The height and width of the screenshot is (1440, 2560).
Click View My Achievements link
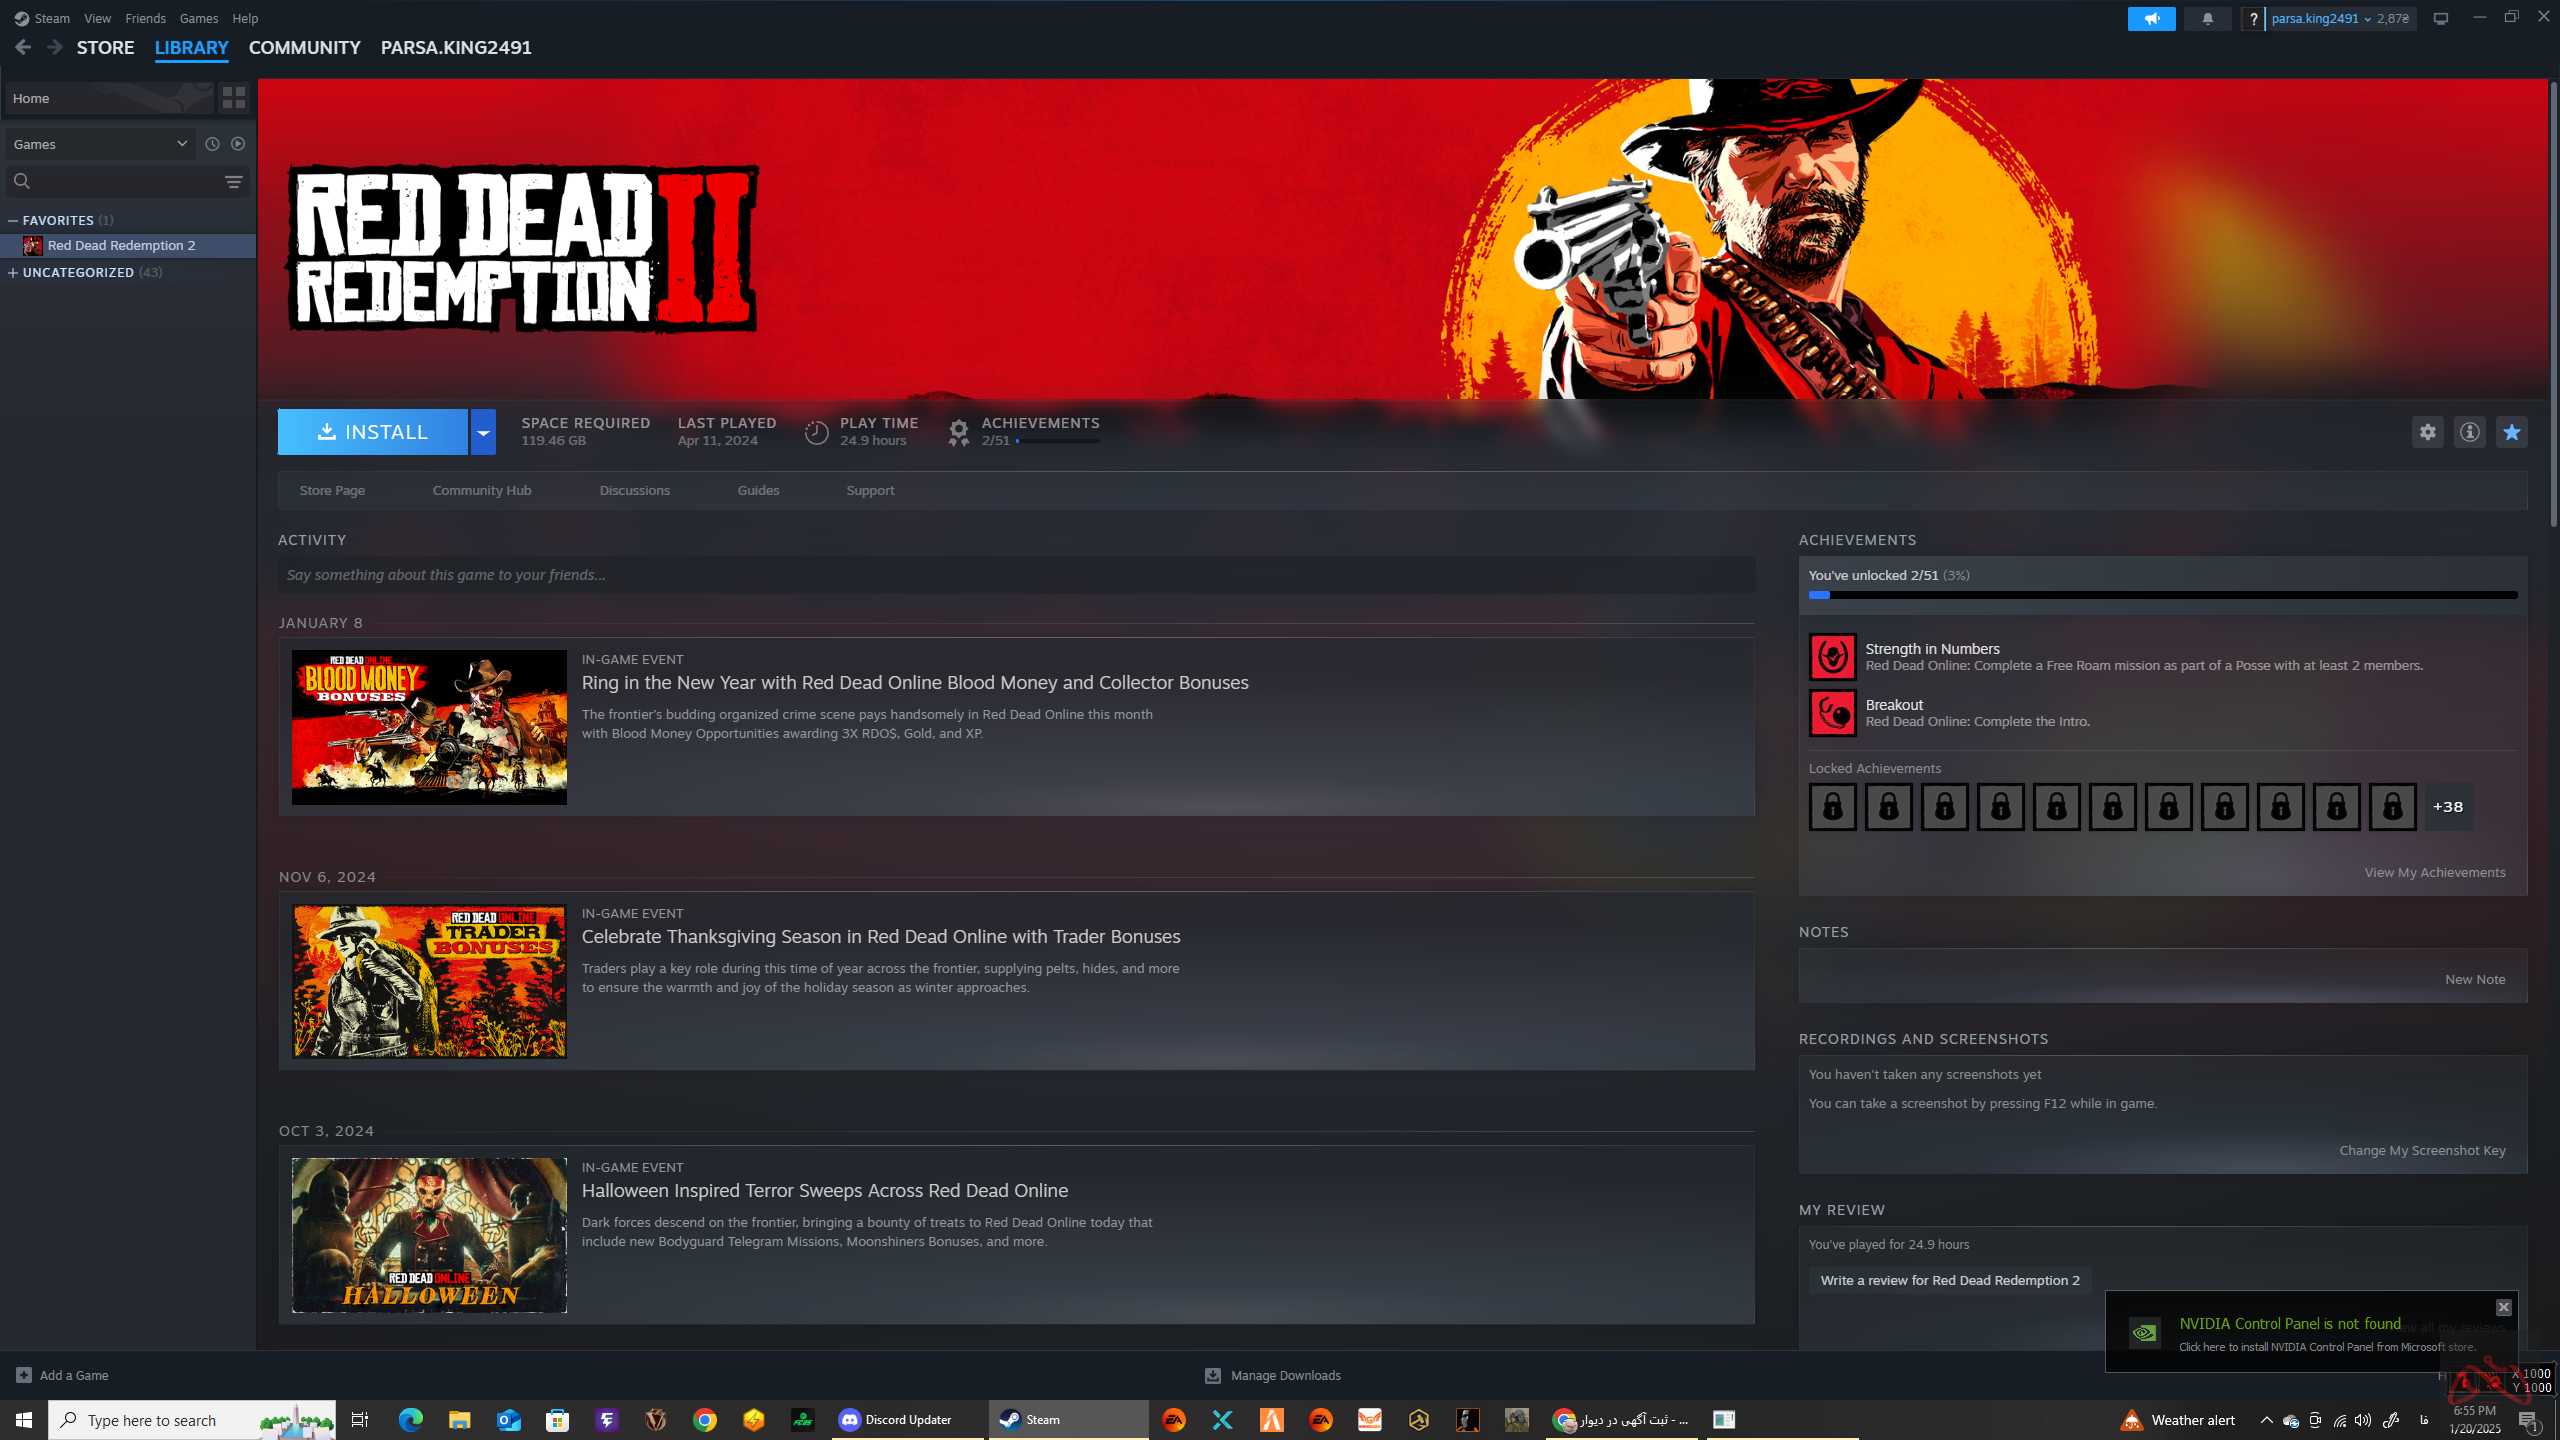click(2434, 872)
